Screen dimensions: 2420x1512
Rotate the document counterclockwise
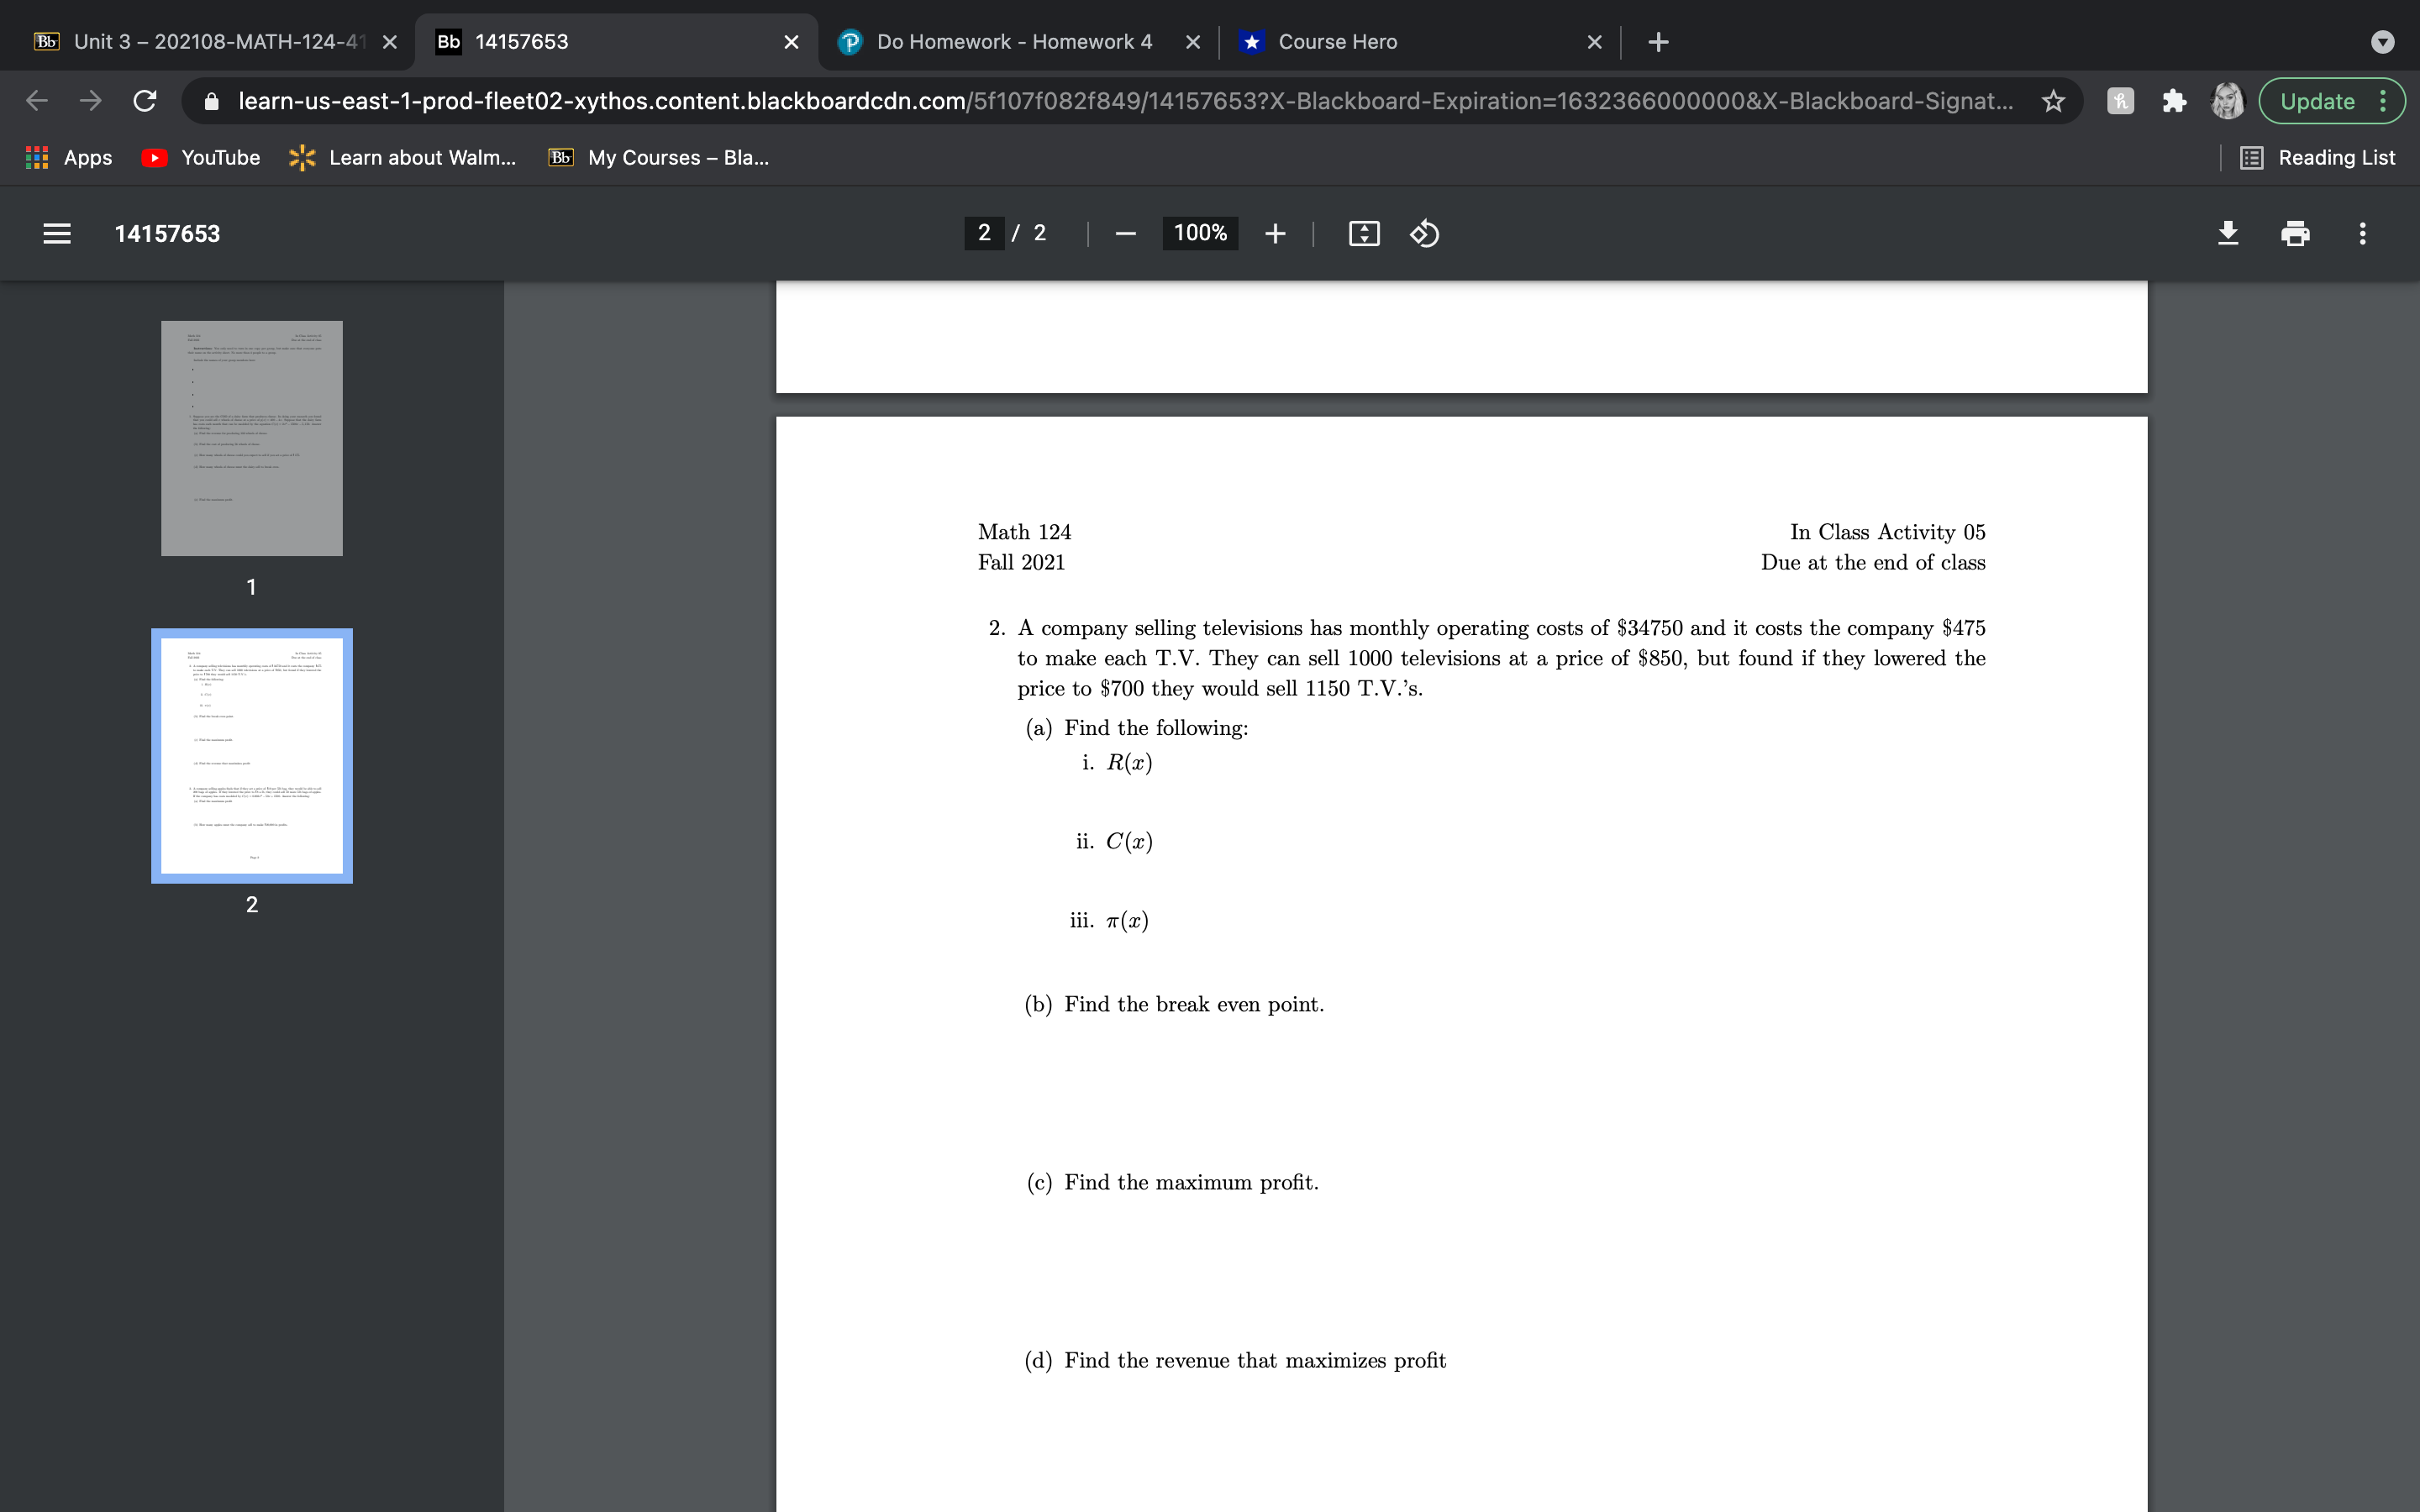(x=1424, y=233)
